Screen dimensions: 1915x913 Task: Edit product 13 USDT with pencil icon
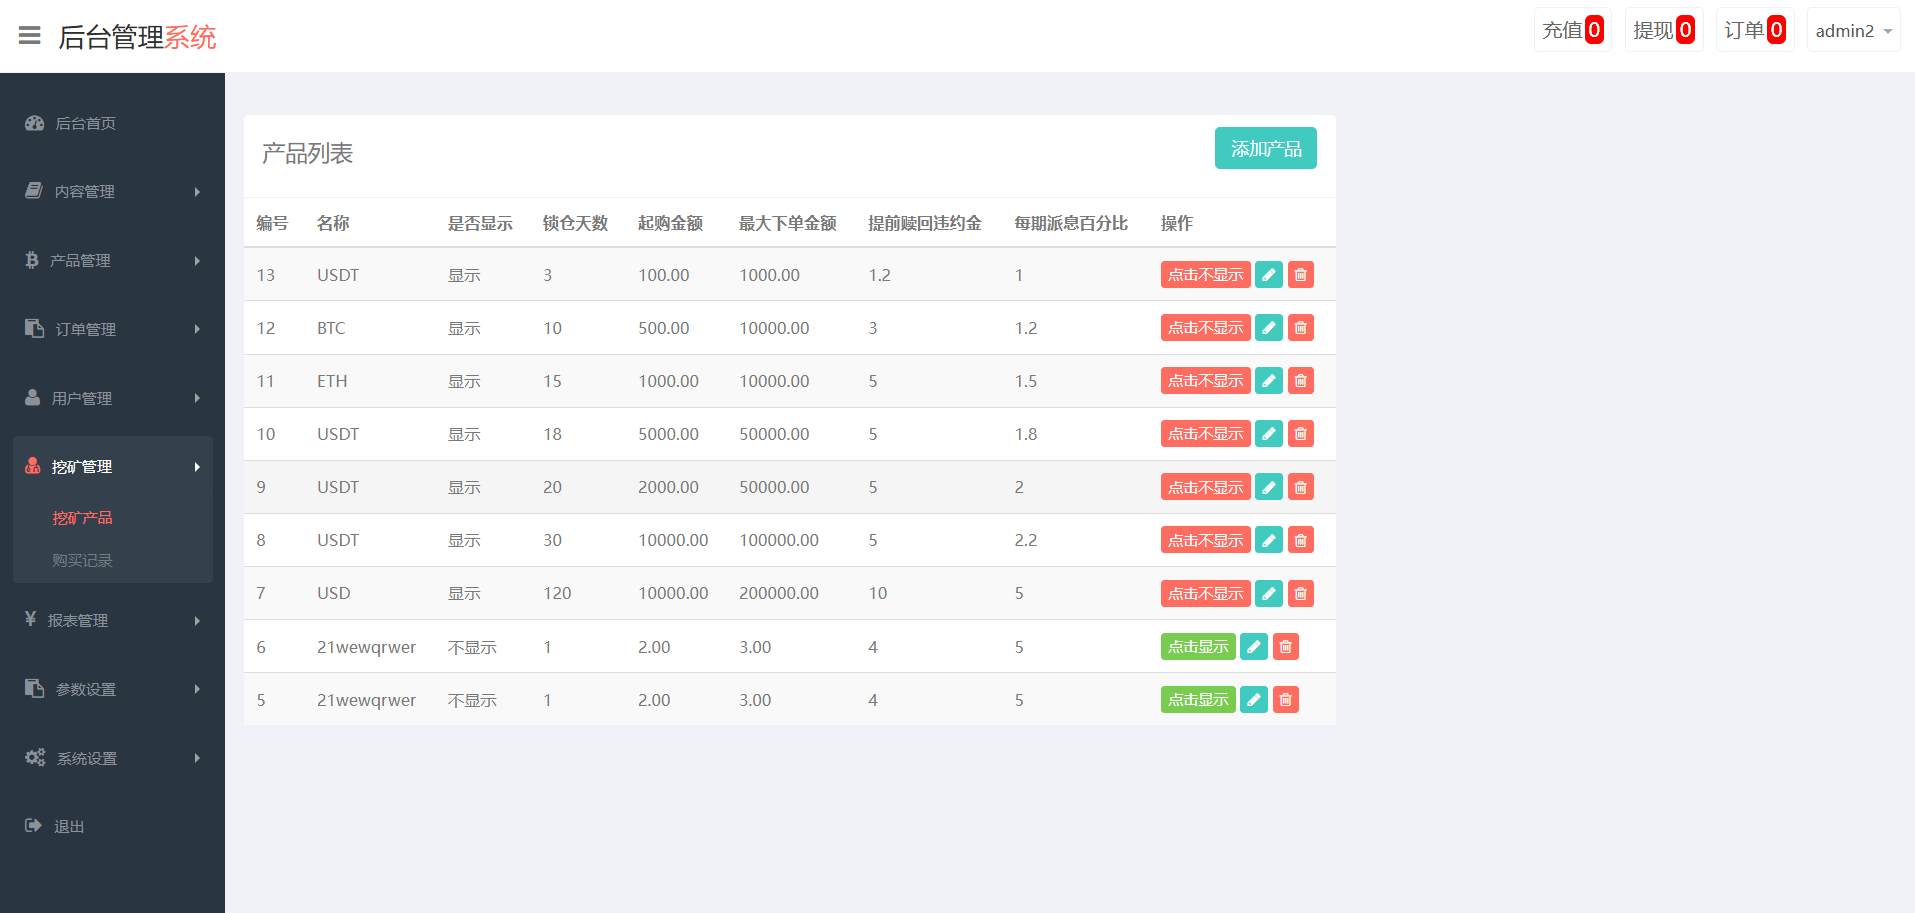pyautogui.click(x=1268, y=274)
